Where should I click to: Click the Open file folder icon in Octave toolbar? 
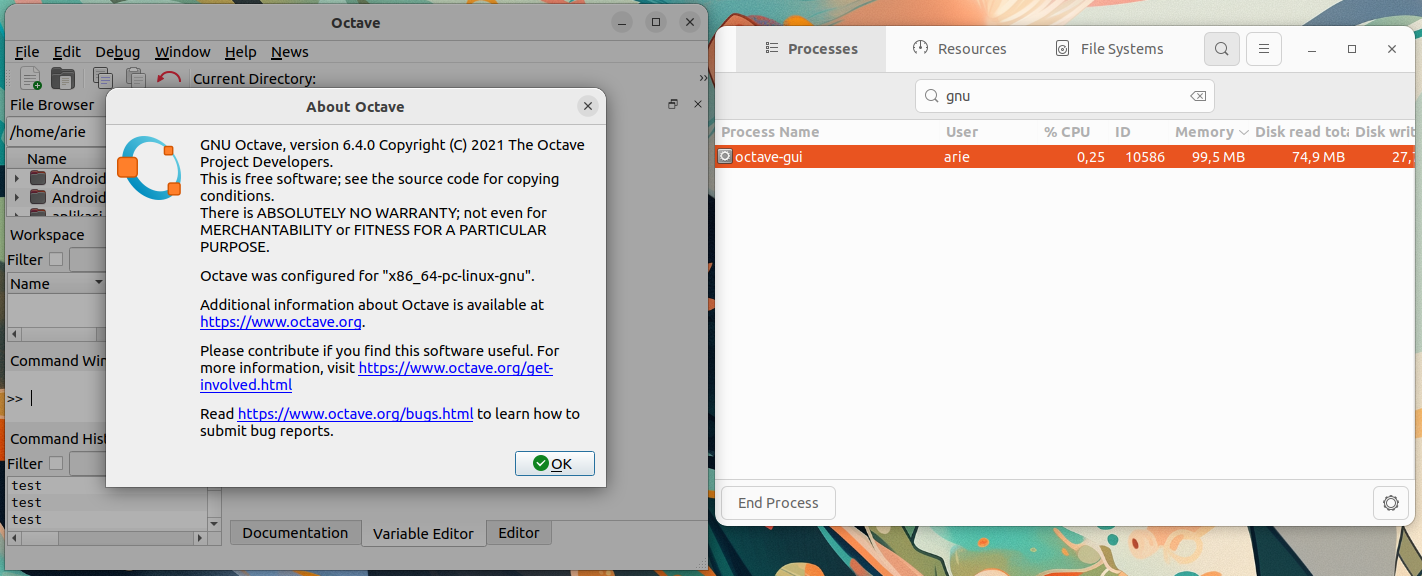(x=63, y=78)
